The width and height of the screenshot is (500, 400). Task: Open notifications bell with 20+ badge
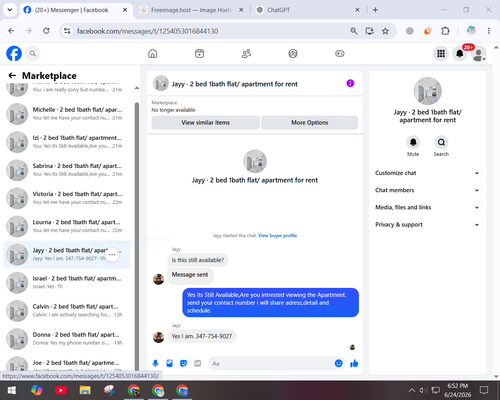coord(460,53)
